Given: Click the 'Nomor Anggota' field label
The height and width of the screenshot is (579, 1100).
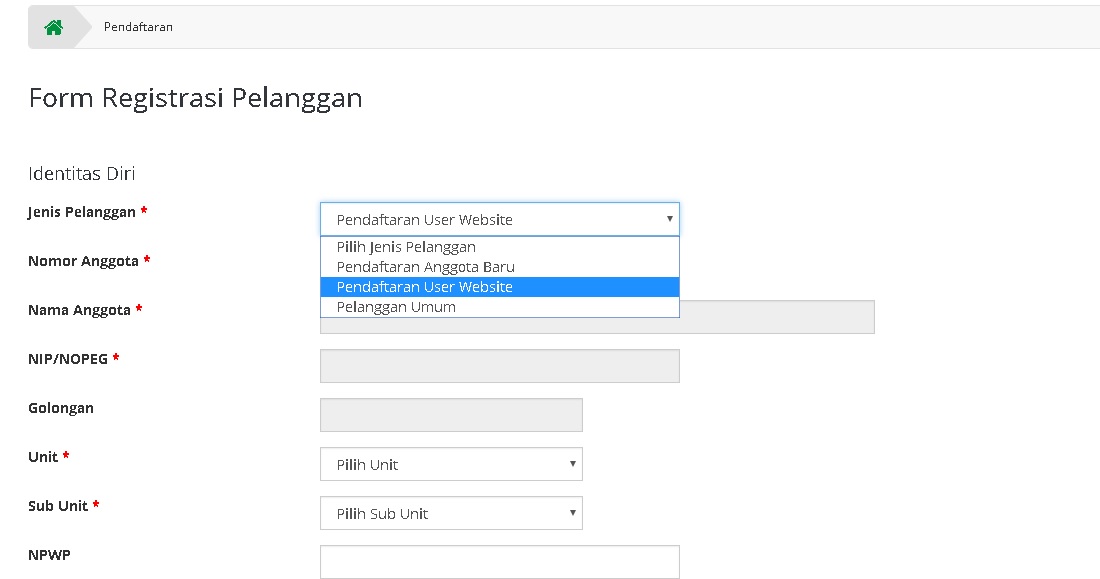Looking at the screenshot, I should pyautogui.click(x=83, y=261).
